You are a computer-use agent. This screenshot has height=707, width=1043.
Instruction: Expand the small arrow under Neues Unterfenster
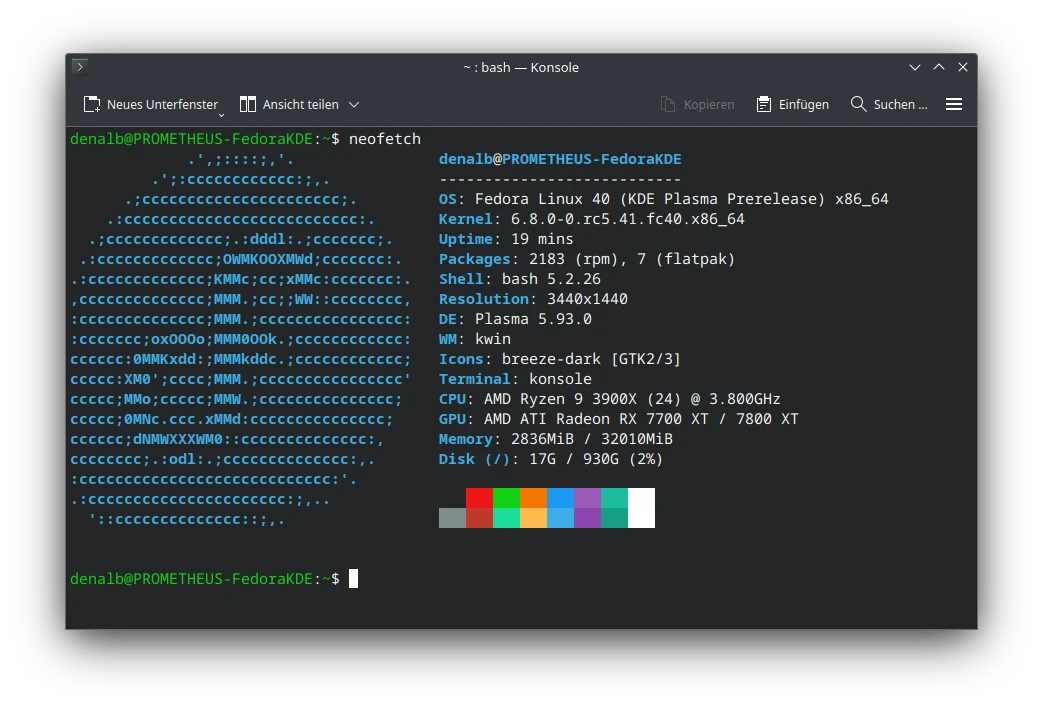222,116
